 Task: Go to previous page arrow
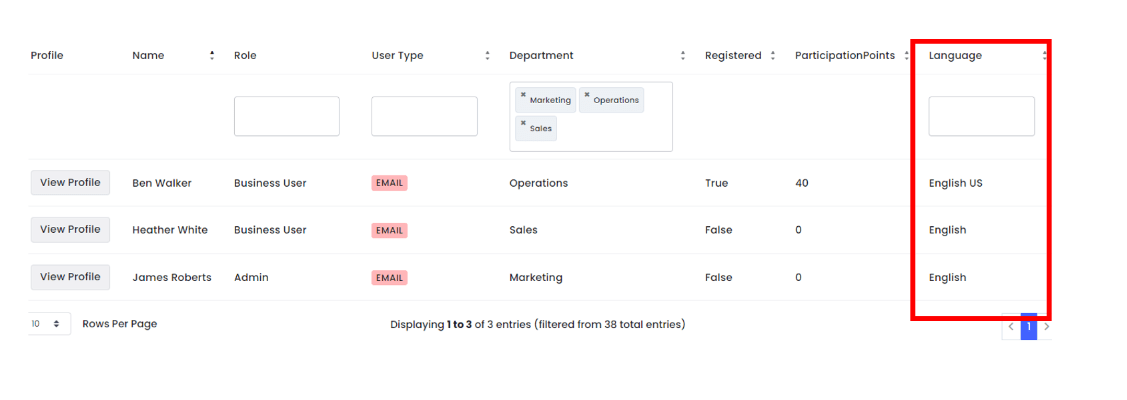(1011, 326)
